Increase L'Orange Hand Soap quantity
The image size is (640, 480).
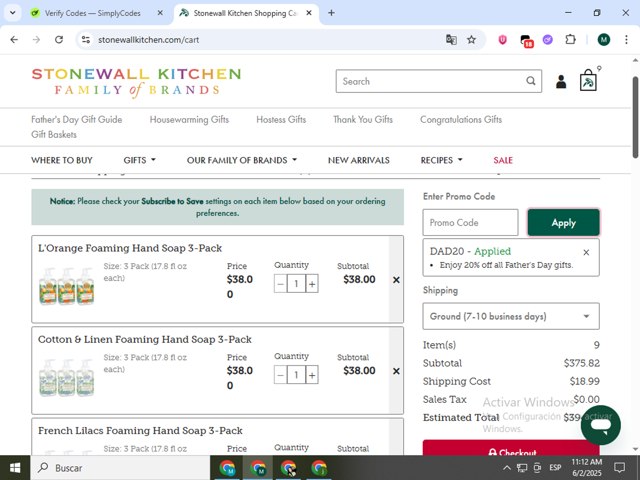[x=312, y=284]
